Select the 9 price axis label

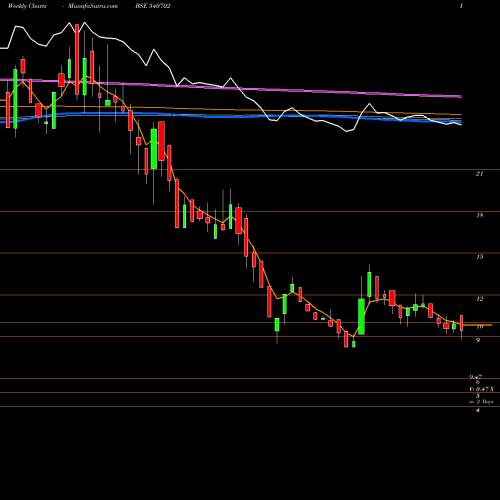point(478,341)
